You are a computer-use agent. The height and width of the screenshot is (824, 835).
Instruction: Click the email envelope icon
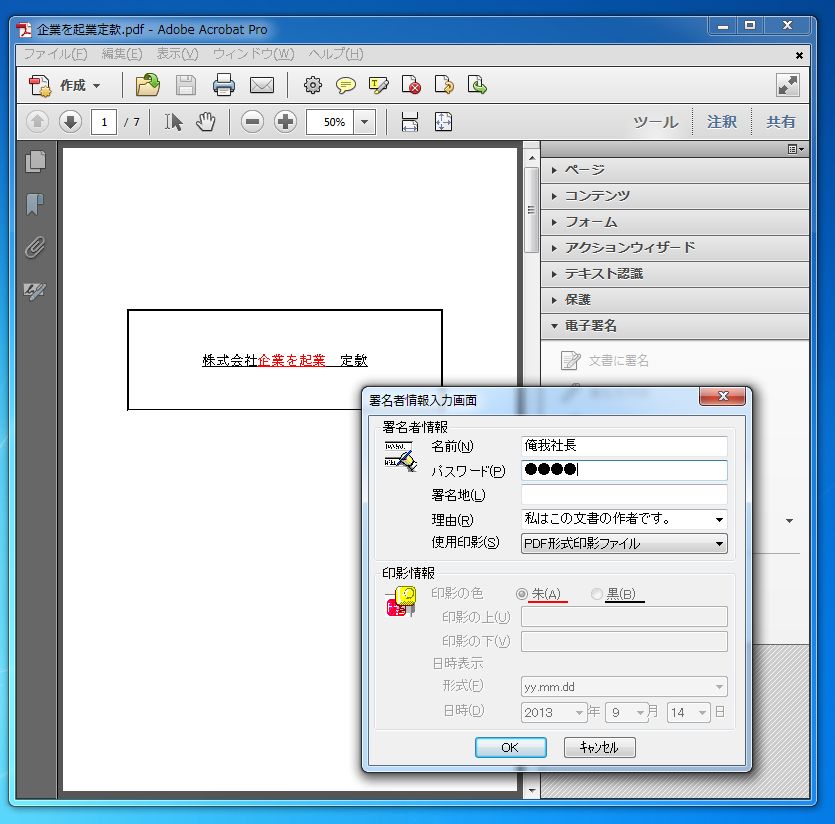point(262,85)
